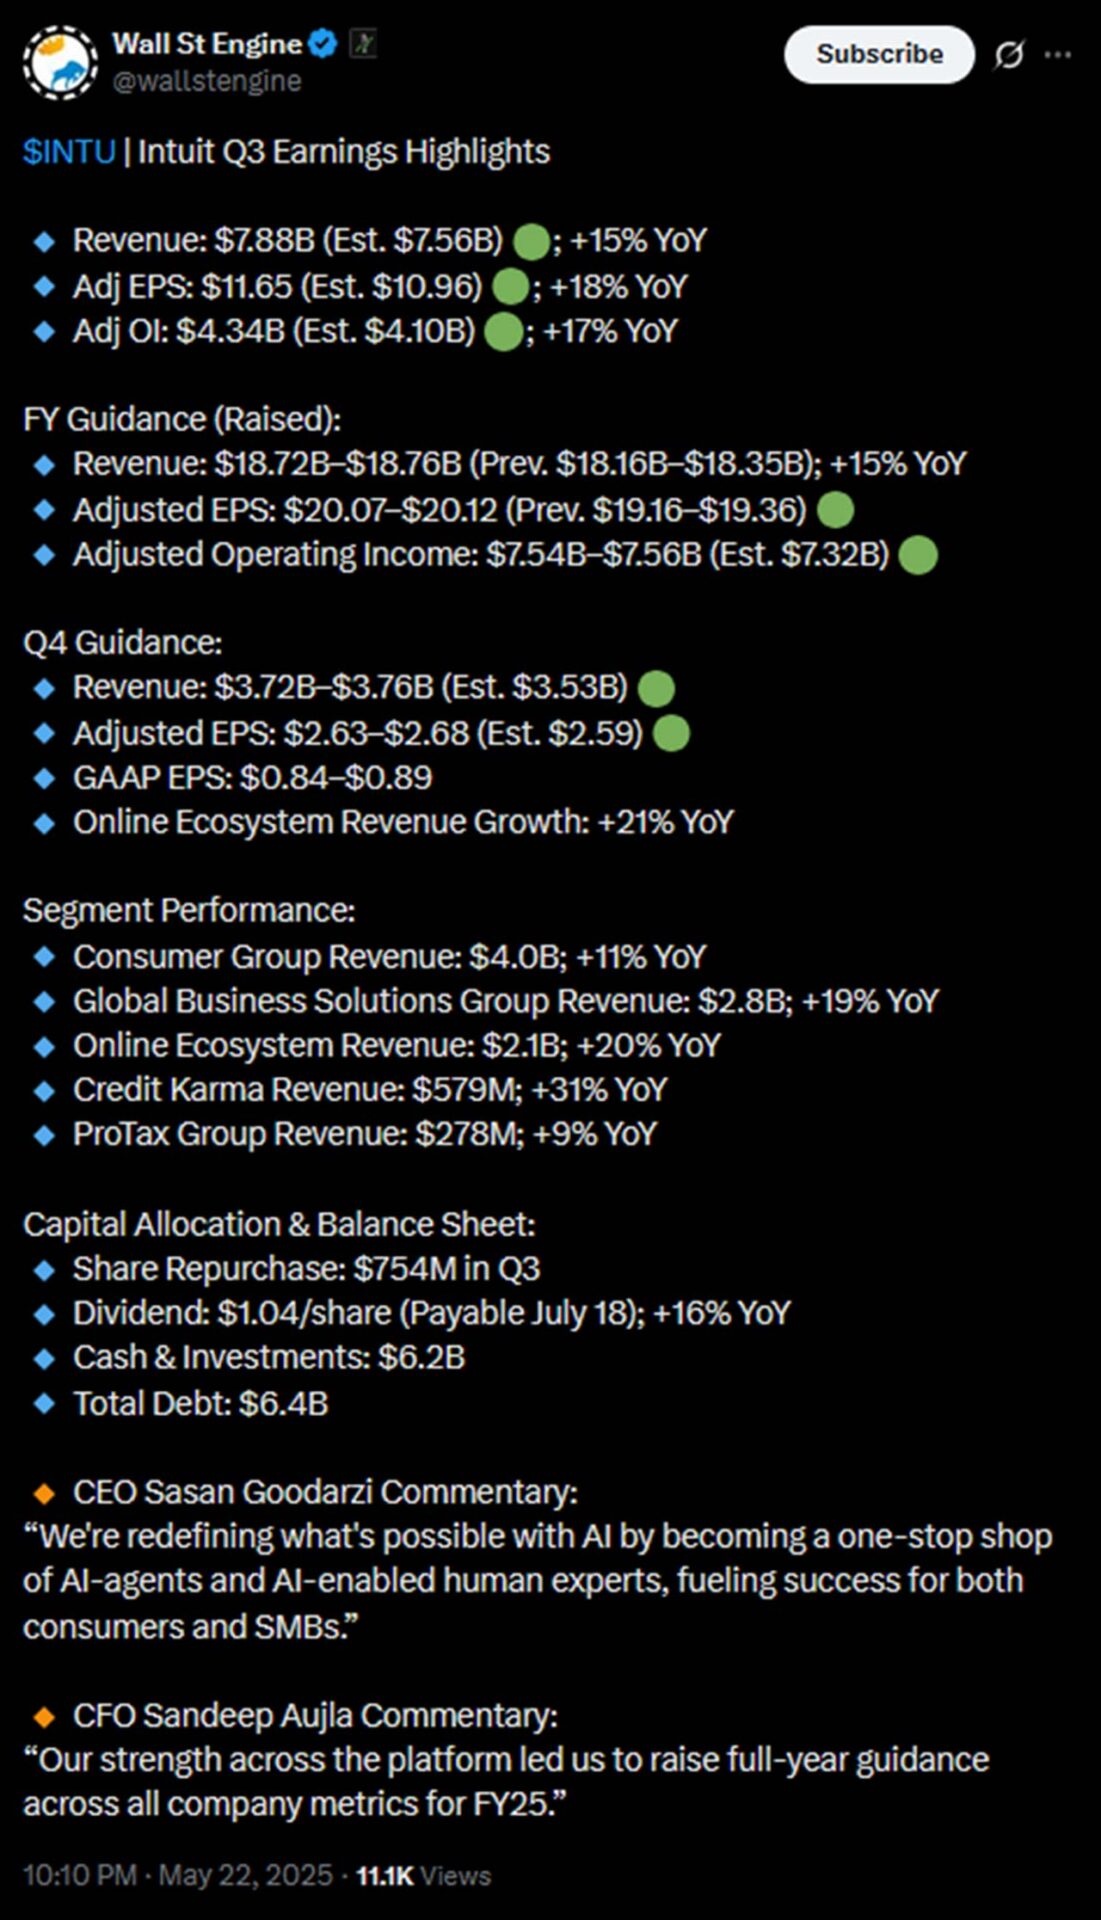Open the three-dot more options menu
Image resolution: width=1101 pixels, height=1920 pixels.
pyautogui.click(x=1058, y=54)
